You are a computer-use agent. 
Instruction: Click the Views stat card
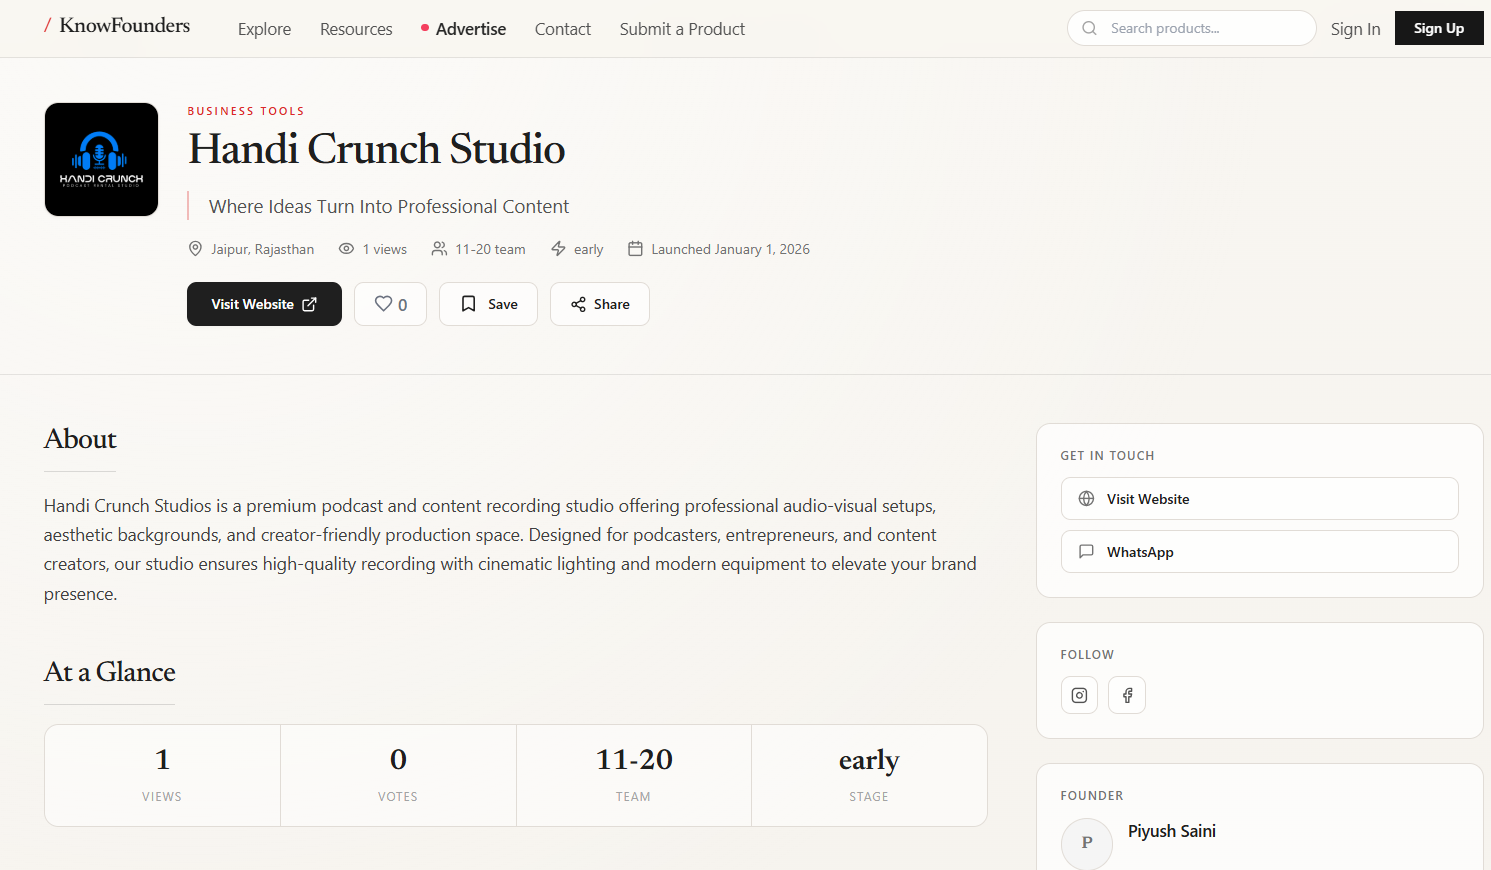pos(162,775)
